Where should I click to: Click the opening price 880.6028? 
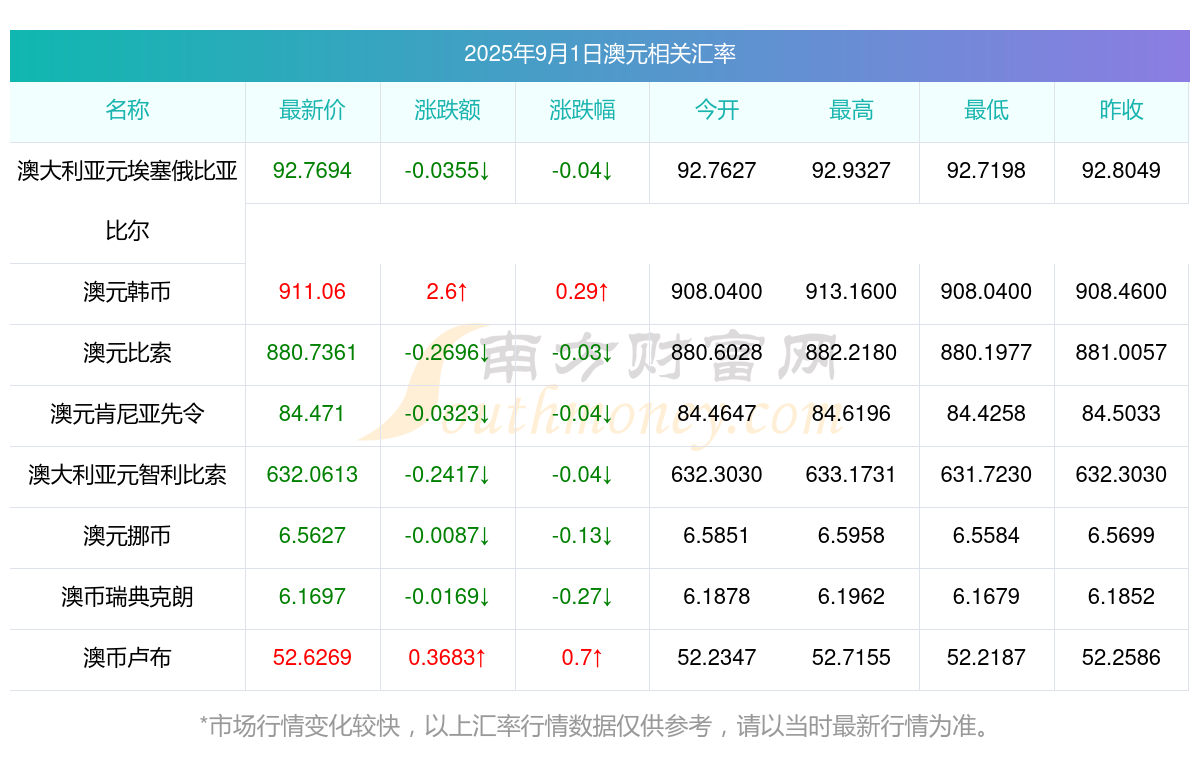(717, 353)
